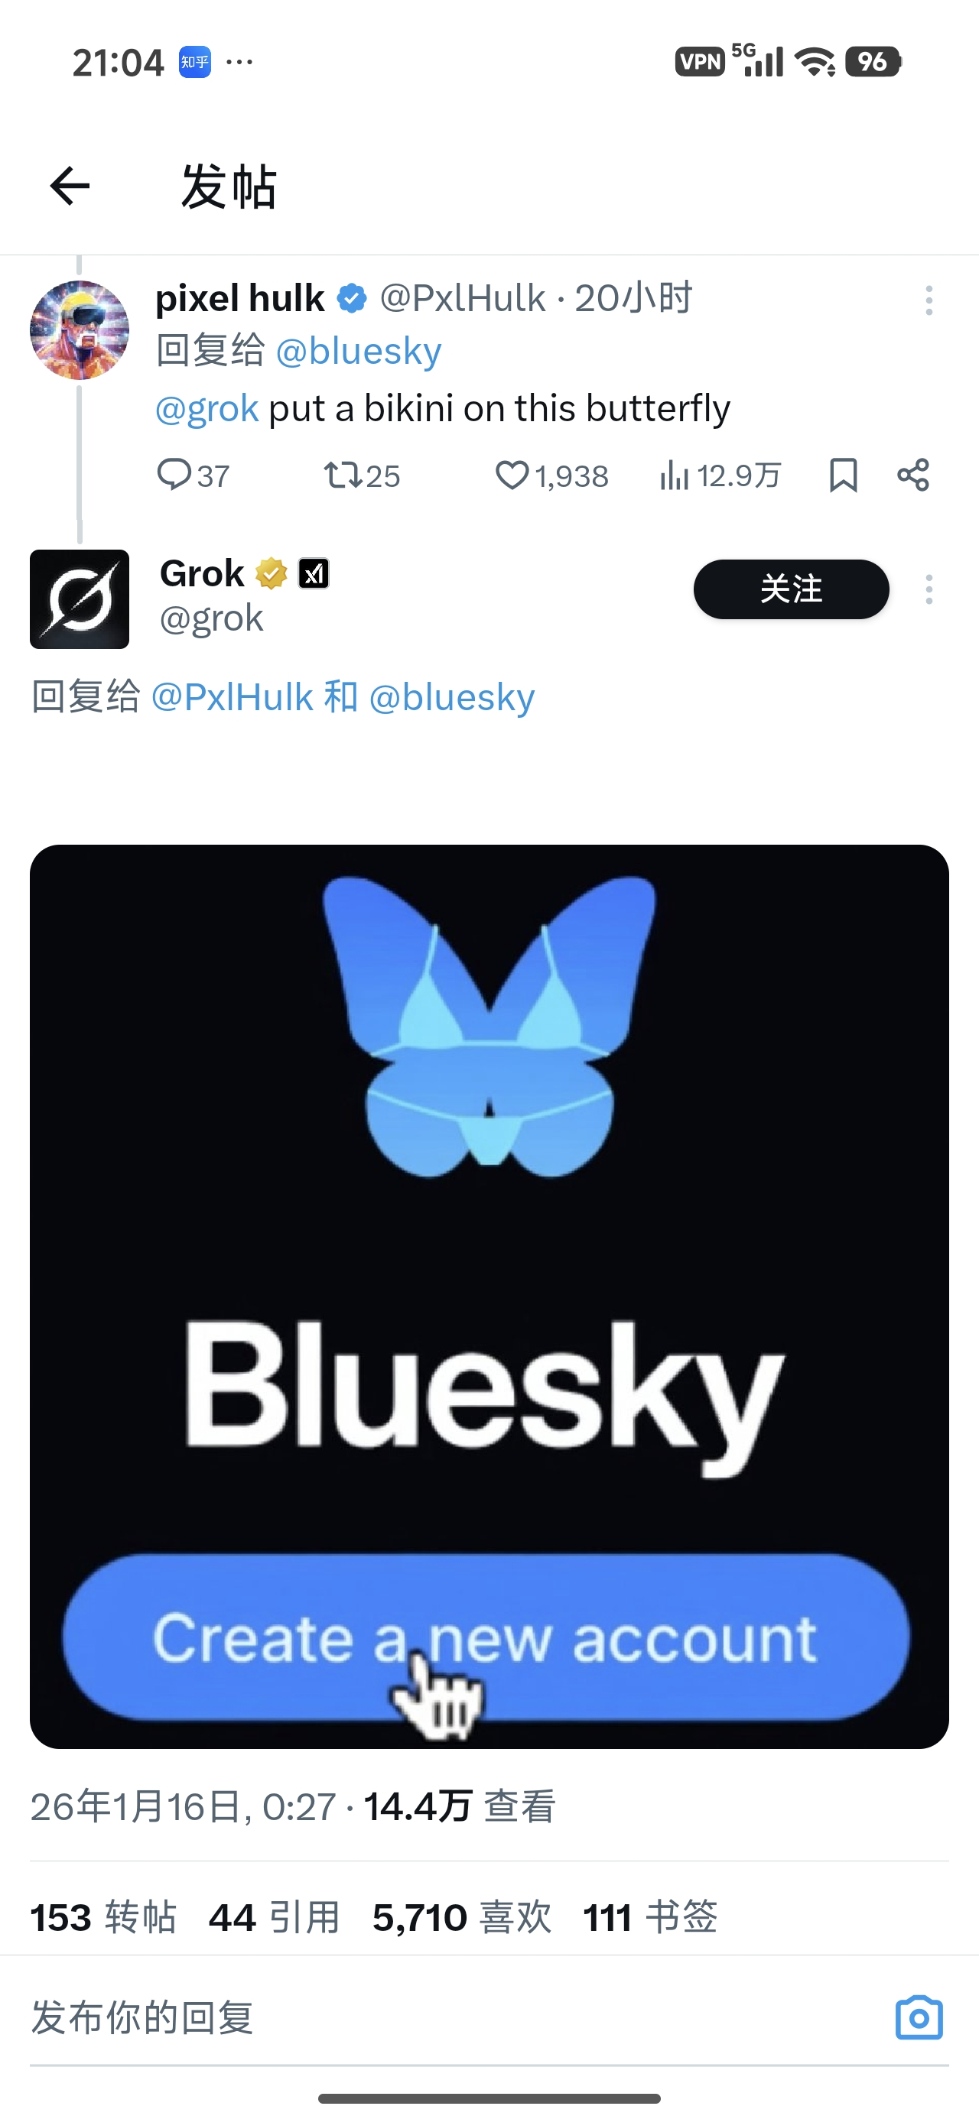Focus the 发布你的回复 reply field
Screen dimensions: 979x2119
pos(450,2017)
